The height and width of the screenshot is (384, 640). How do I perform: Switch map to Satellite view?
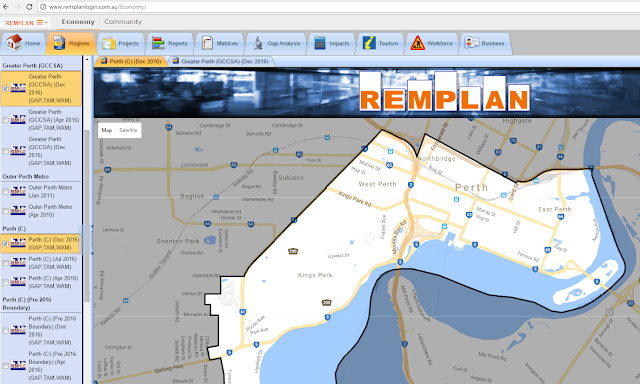tap(128, 130)
